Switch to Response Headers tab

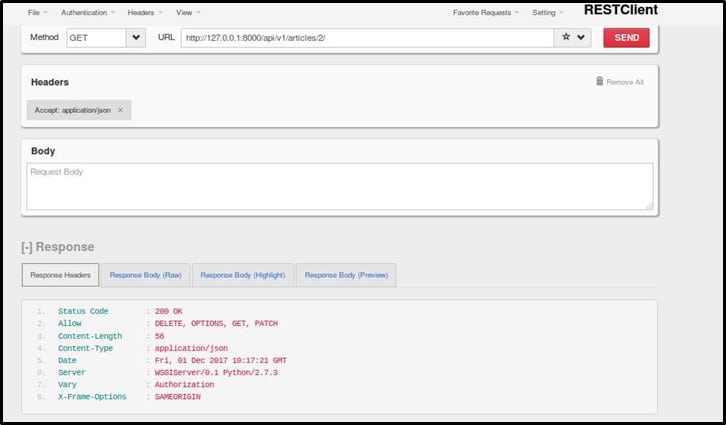click(60, 275)
